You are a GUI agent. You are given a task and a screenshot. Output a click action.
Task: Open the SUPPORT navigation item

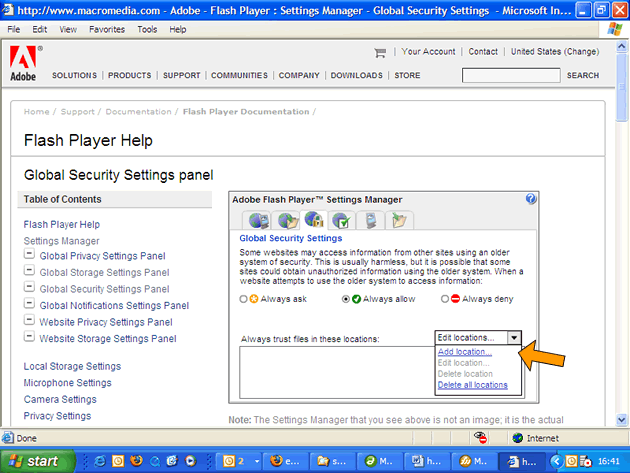tap(182, 76)
